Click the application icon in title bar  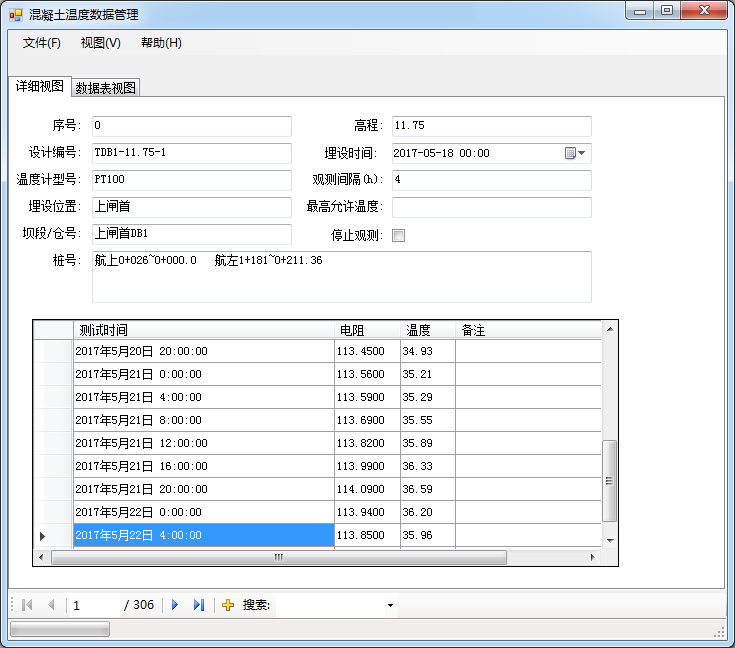click(15, 15)
